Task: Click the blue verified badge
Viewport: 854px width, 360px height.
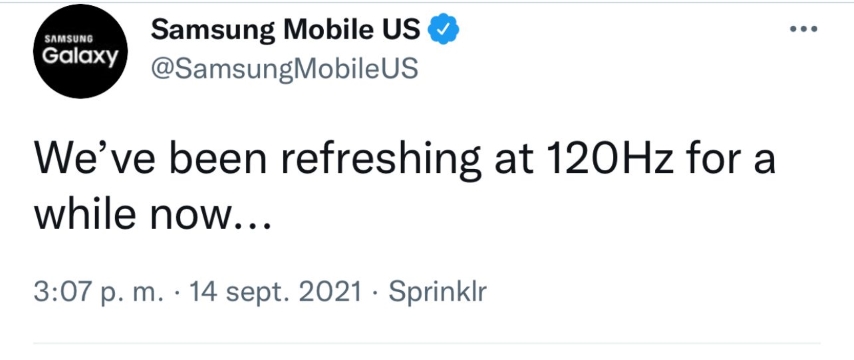Action: coord(444,29)
